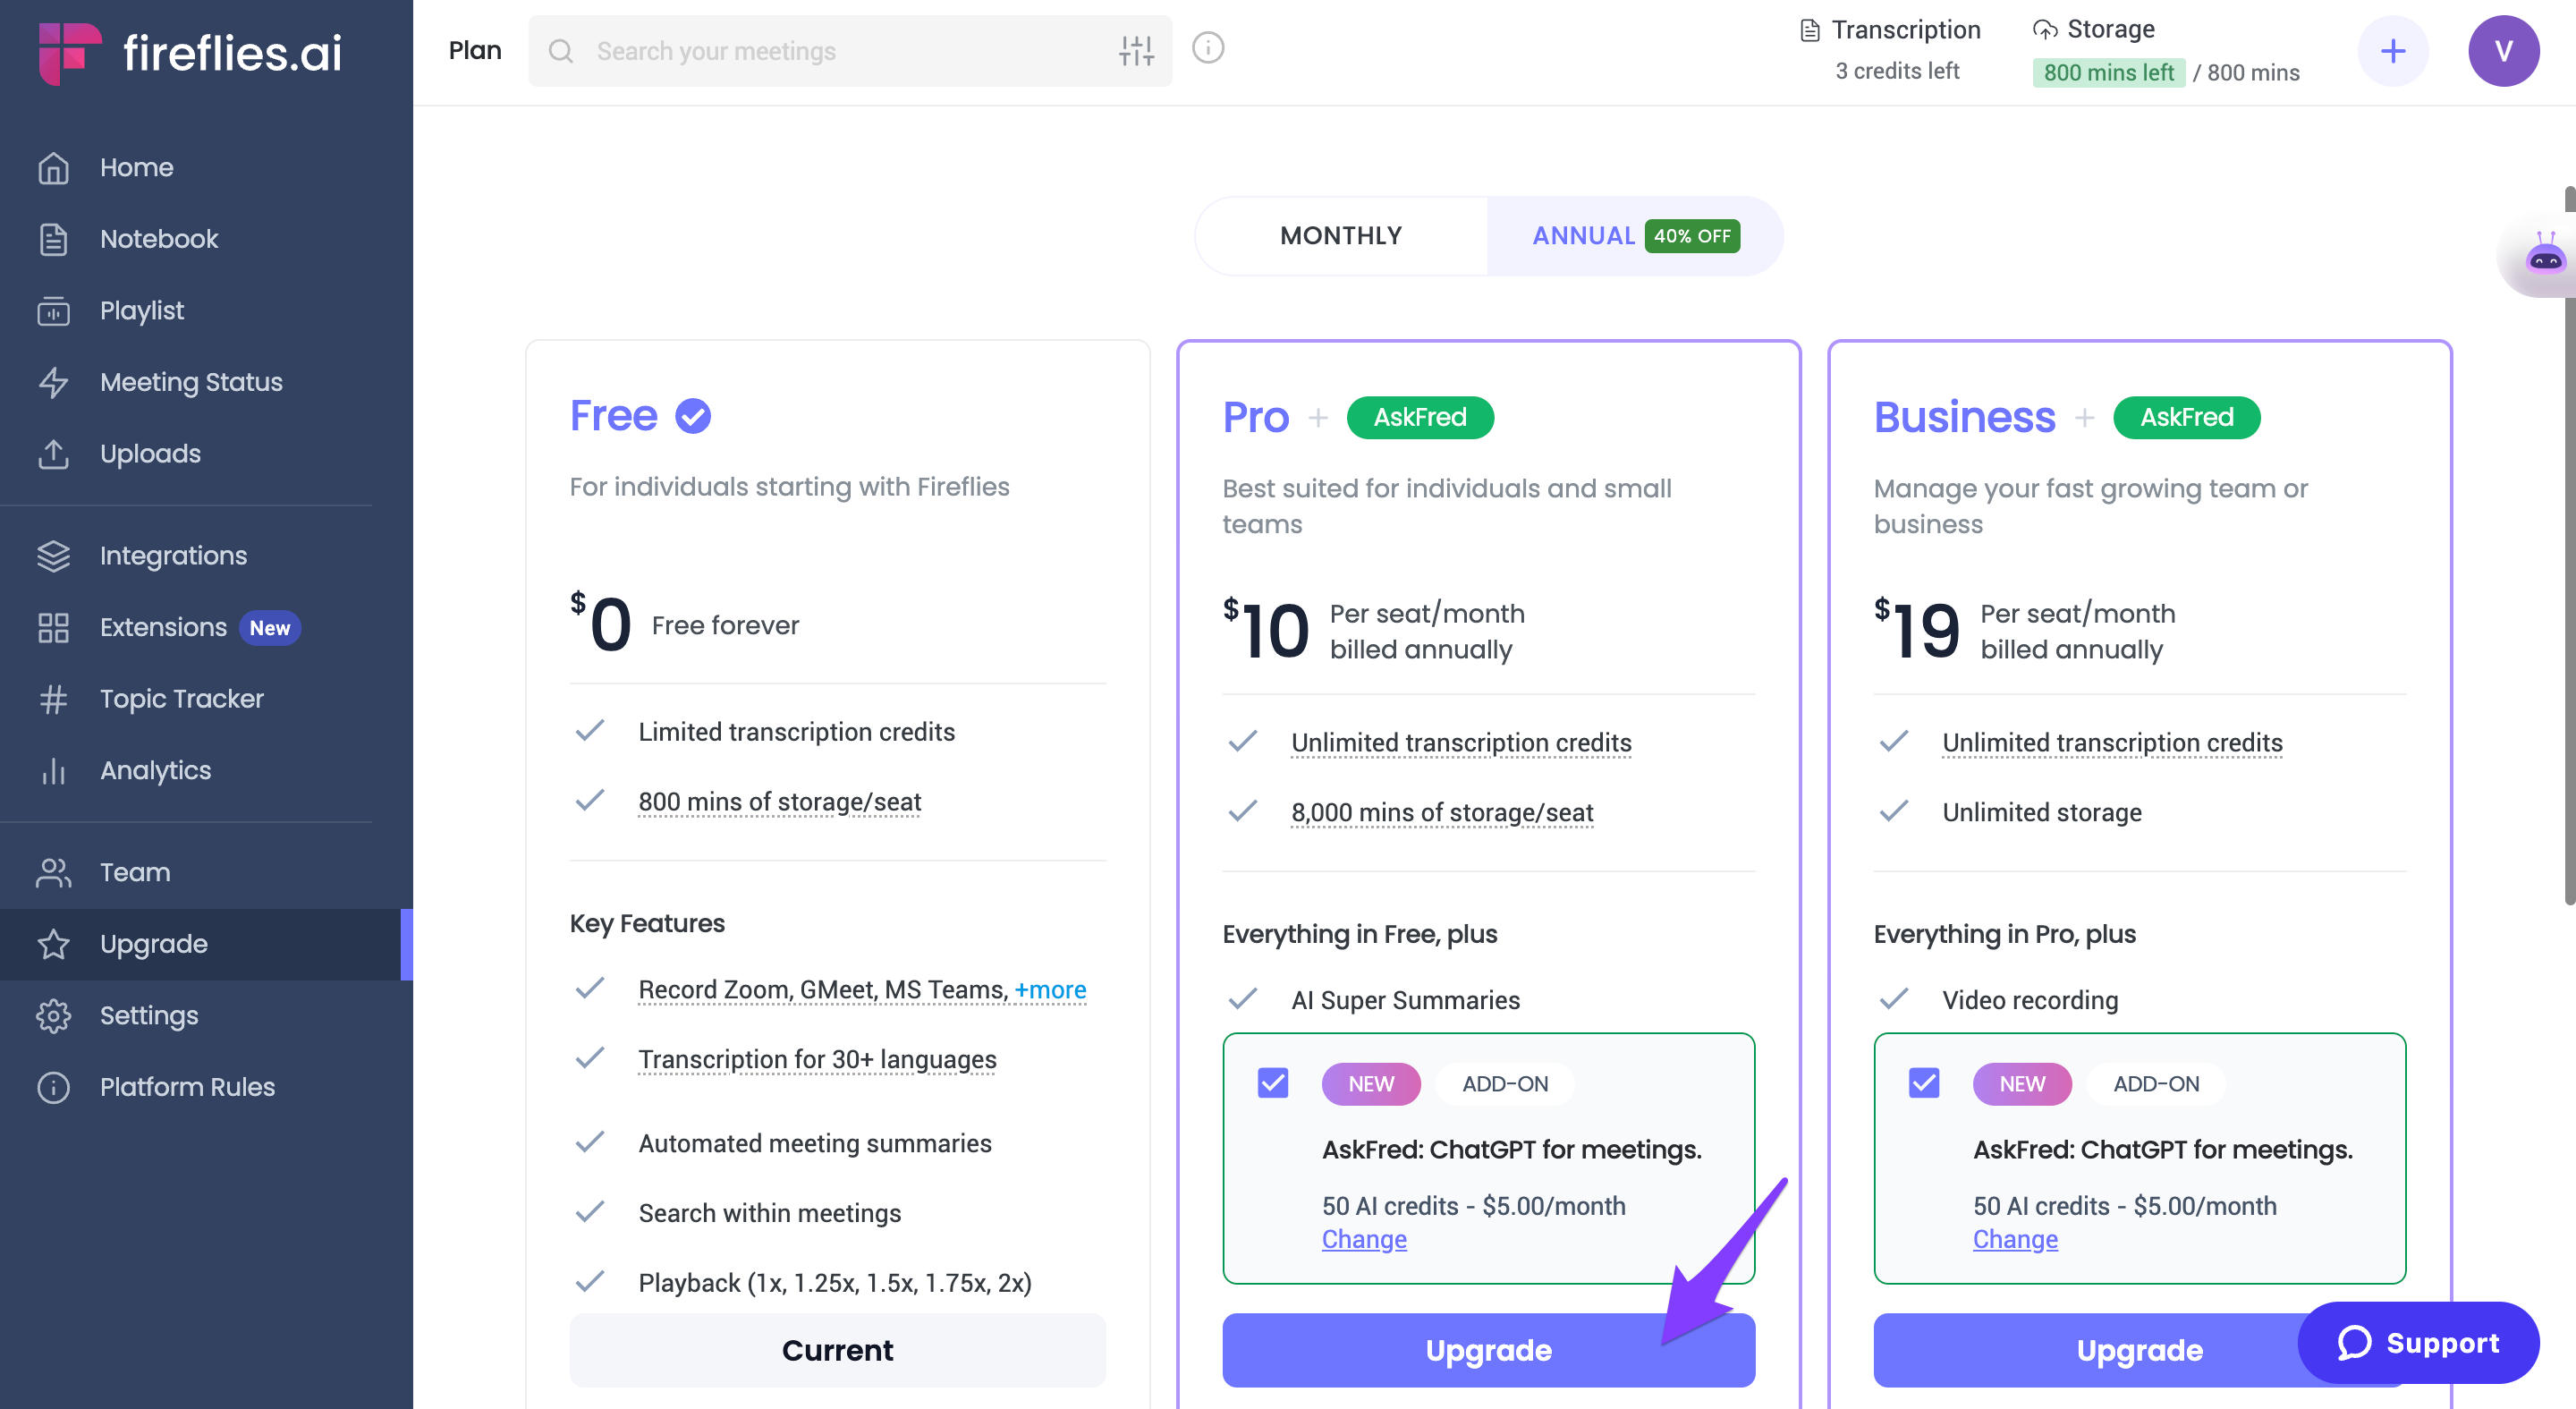The width and height of the screenshot is (2576, 1409).
Task: Open the Notebook sidebar icon
Action: pos(53,239)
